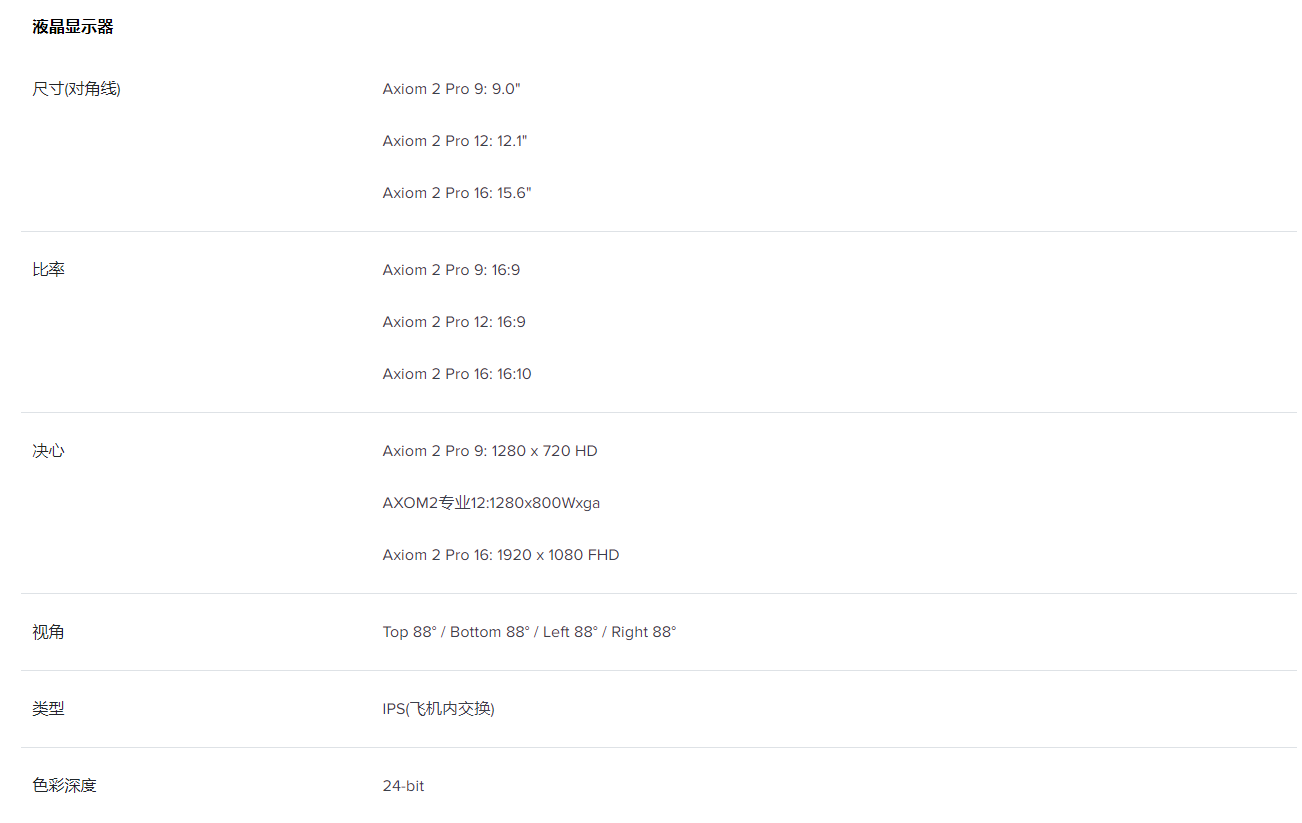Click the 液晶显示器 section heading
This screenshot has width=1302, height=823.
point(73,27)
